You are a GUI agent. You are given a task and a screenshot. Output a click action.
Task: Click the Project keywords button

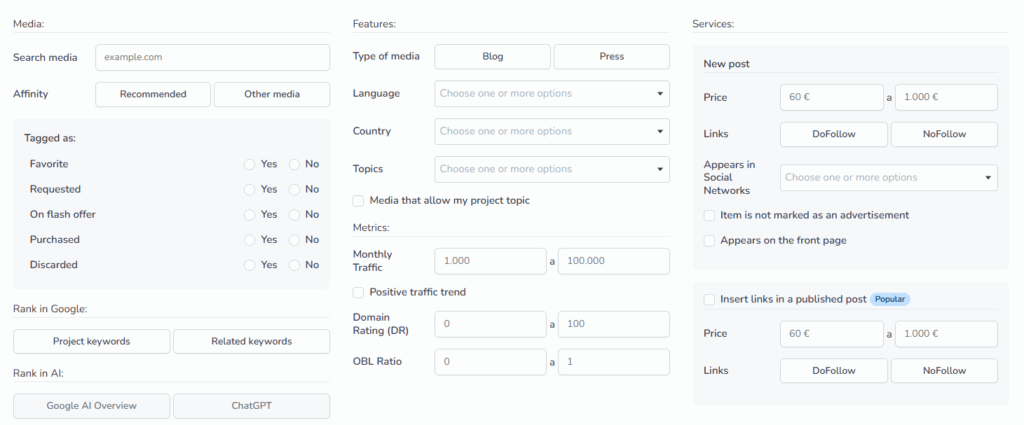pos(91,341)
